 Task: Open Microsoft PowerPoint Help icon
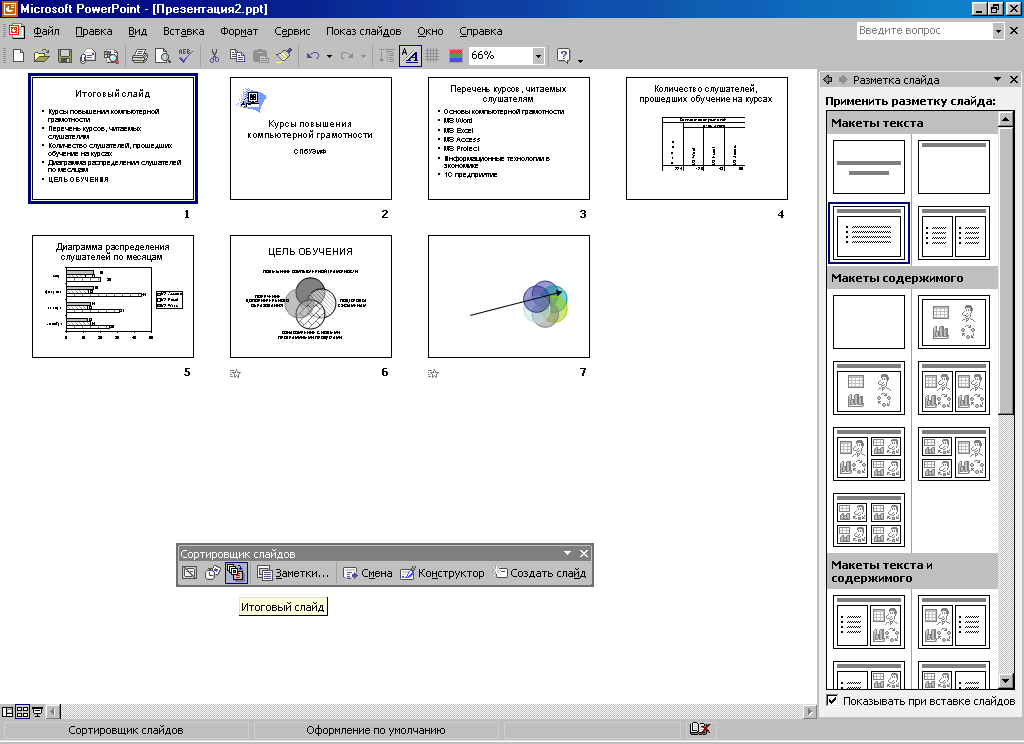point(564,56)
